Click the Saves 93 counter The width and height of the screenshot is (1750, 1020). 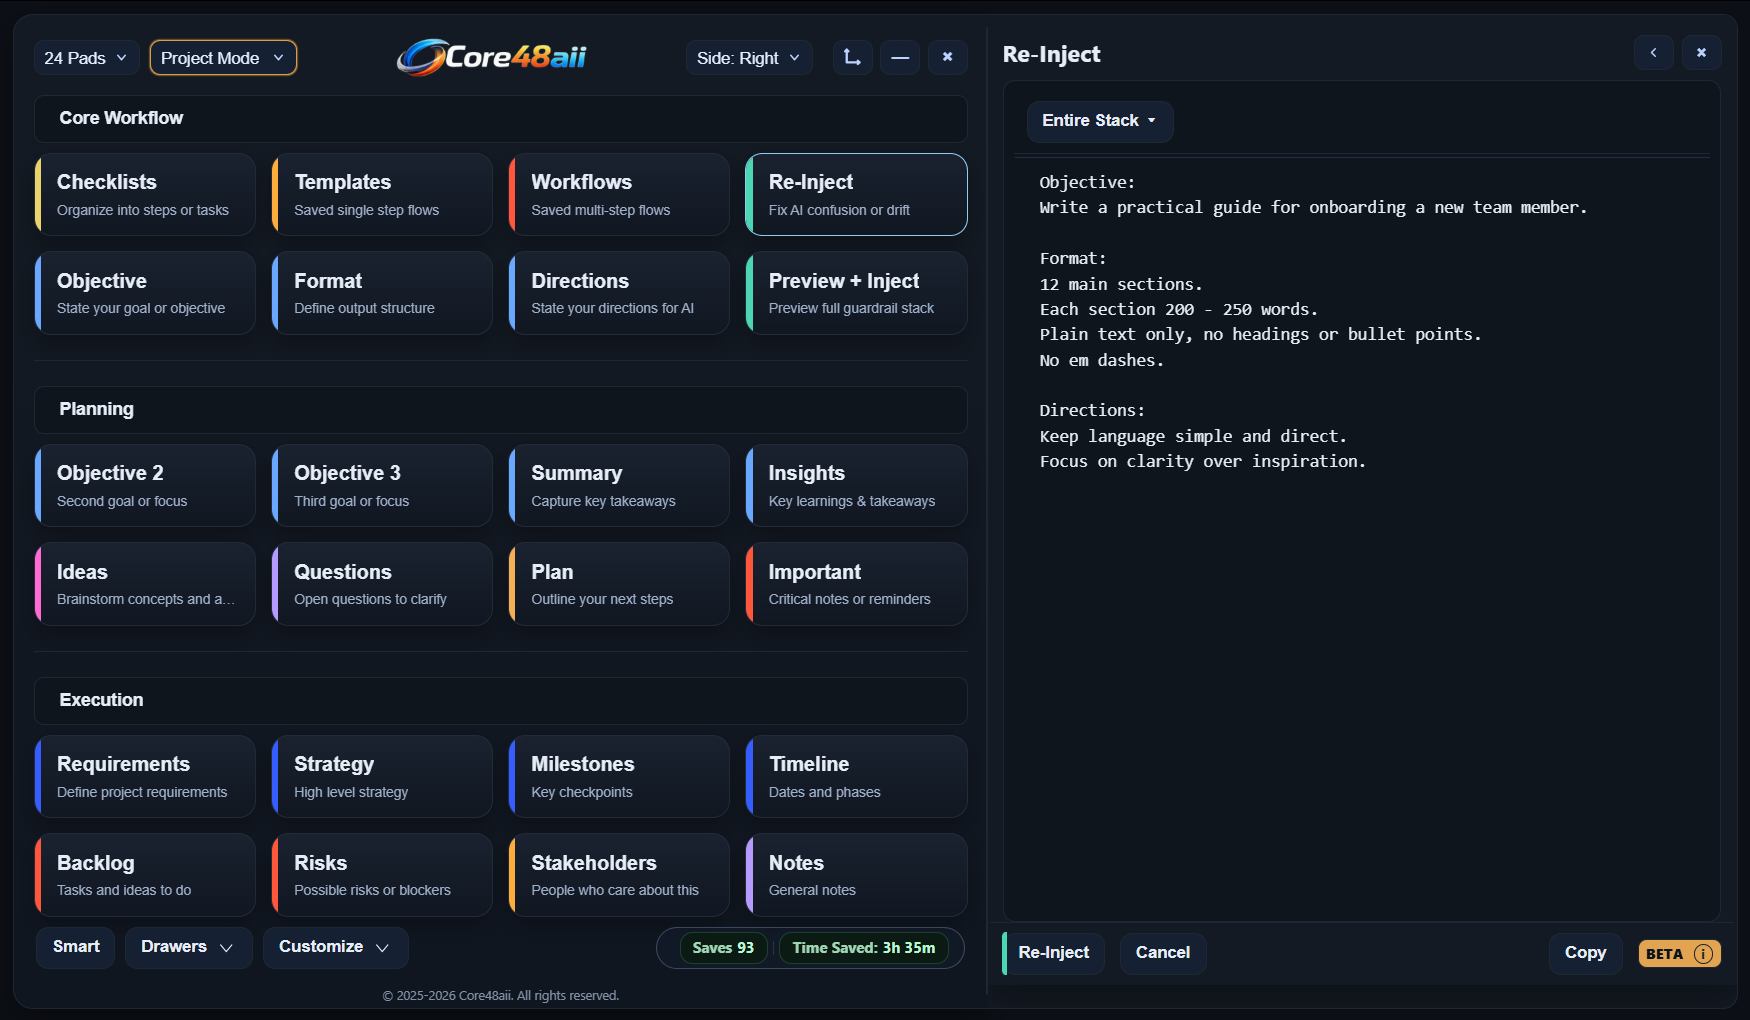(722, 947)
